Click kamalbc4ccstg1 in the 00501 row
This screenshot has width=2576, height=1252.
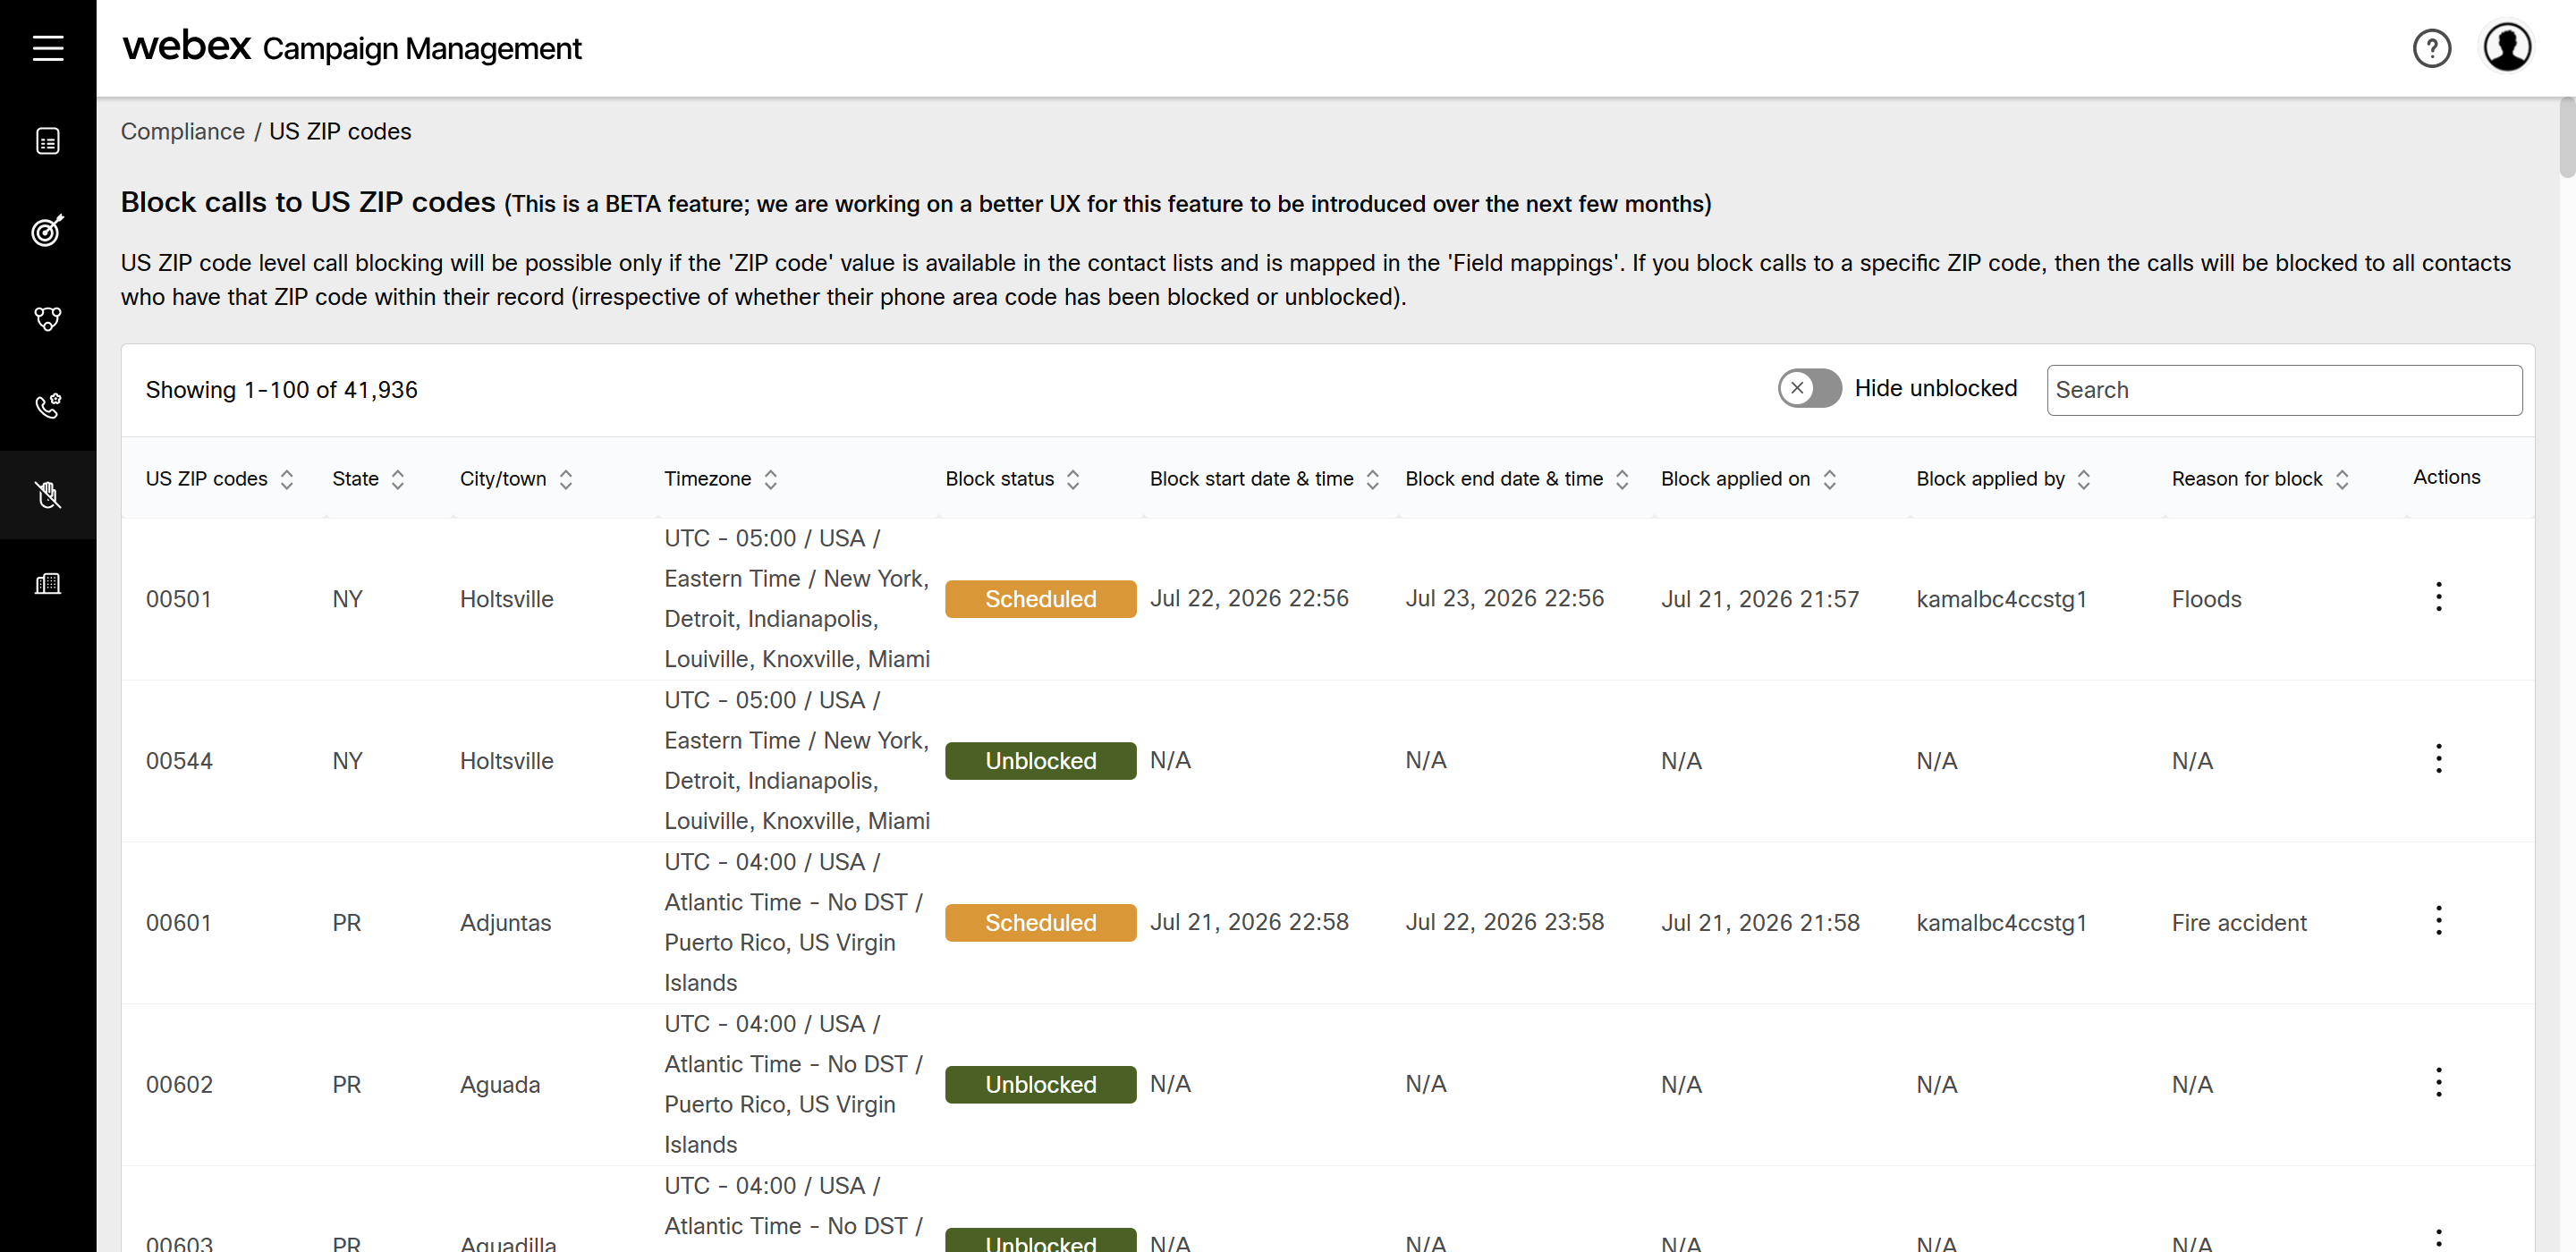(2001, 599)
